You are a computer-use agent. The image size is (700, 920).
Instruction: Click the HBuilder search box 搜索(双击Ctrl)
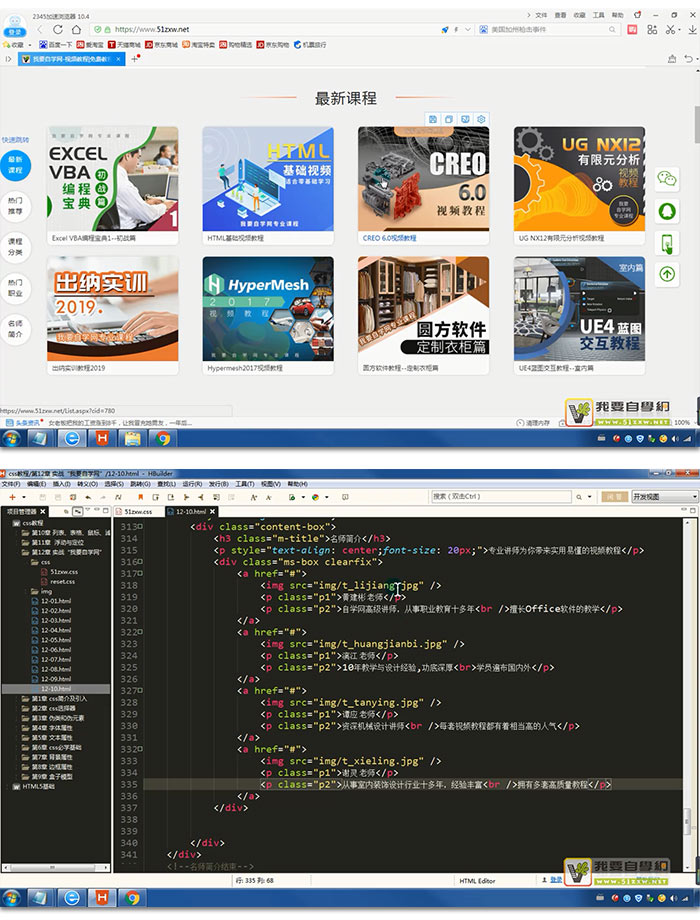[501, 496]
